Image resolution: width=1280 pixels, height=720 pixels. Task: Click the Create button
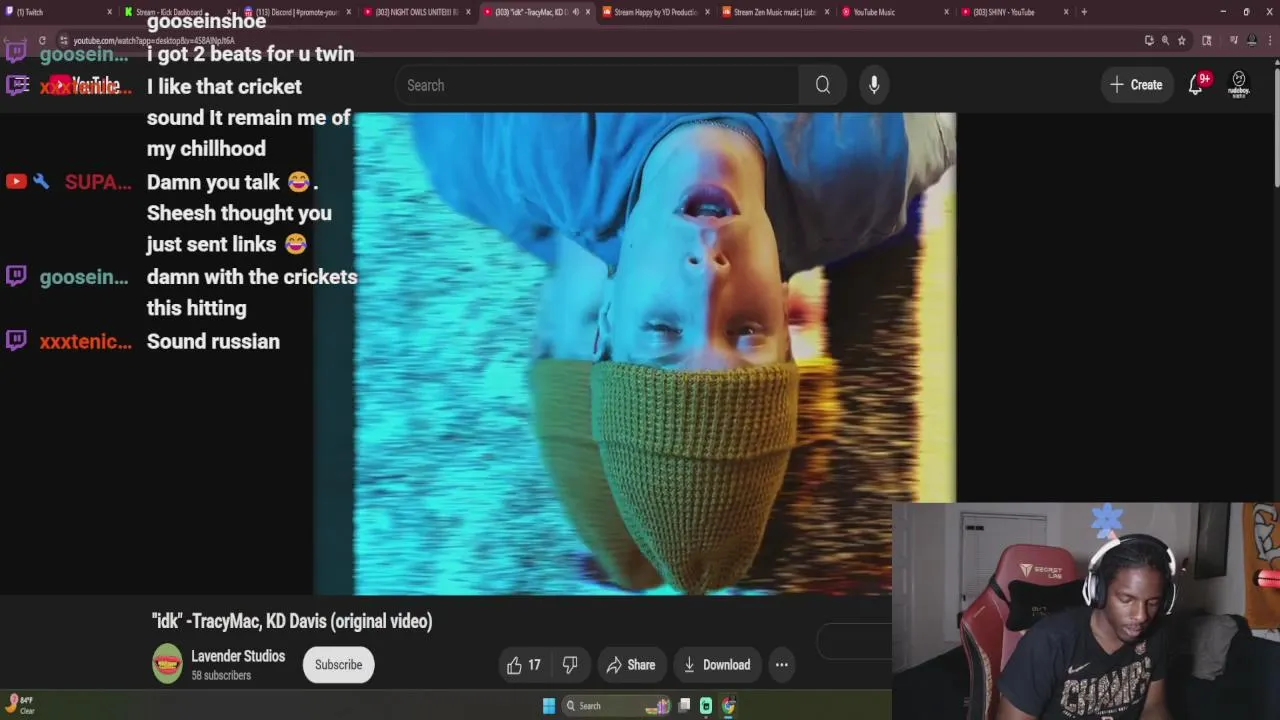click(x=1137, y=85)
